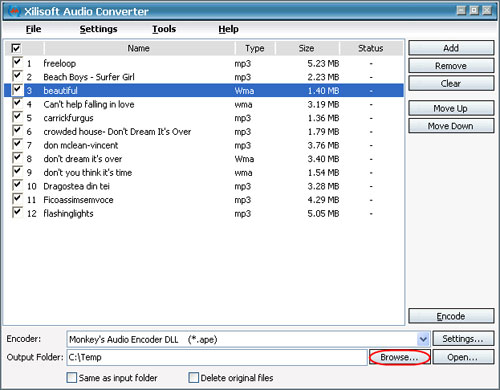The height and width of the screenshot is (390, 500).
Task: Uncheck don't you think it's time checkbox
Action: click(17, 171)
